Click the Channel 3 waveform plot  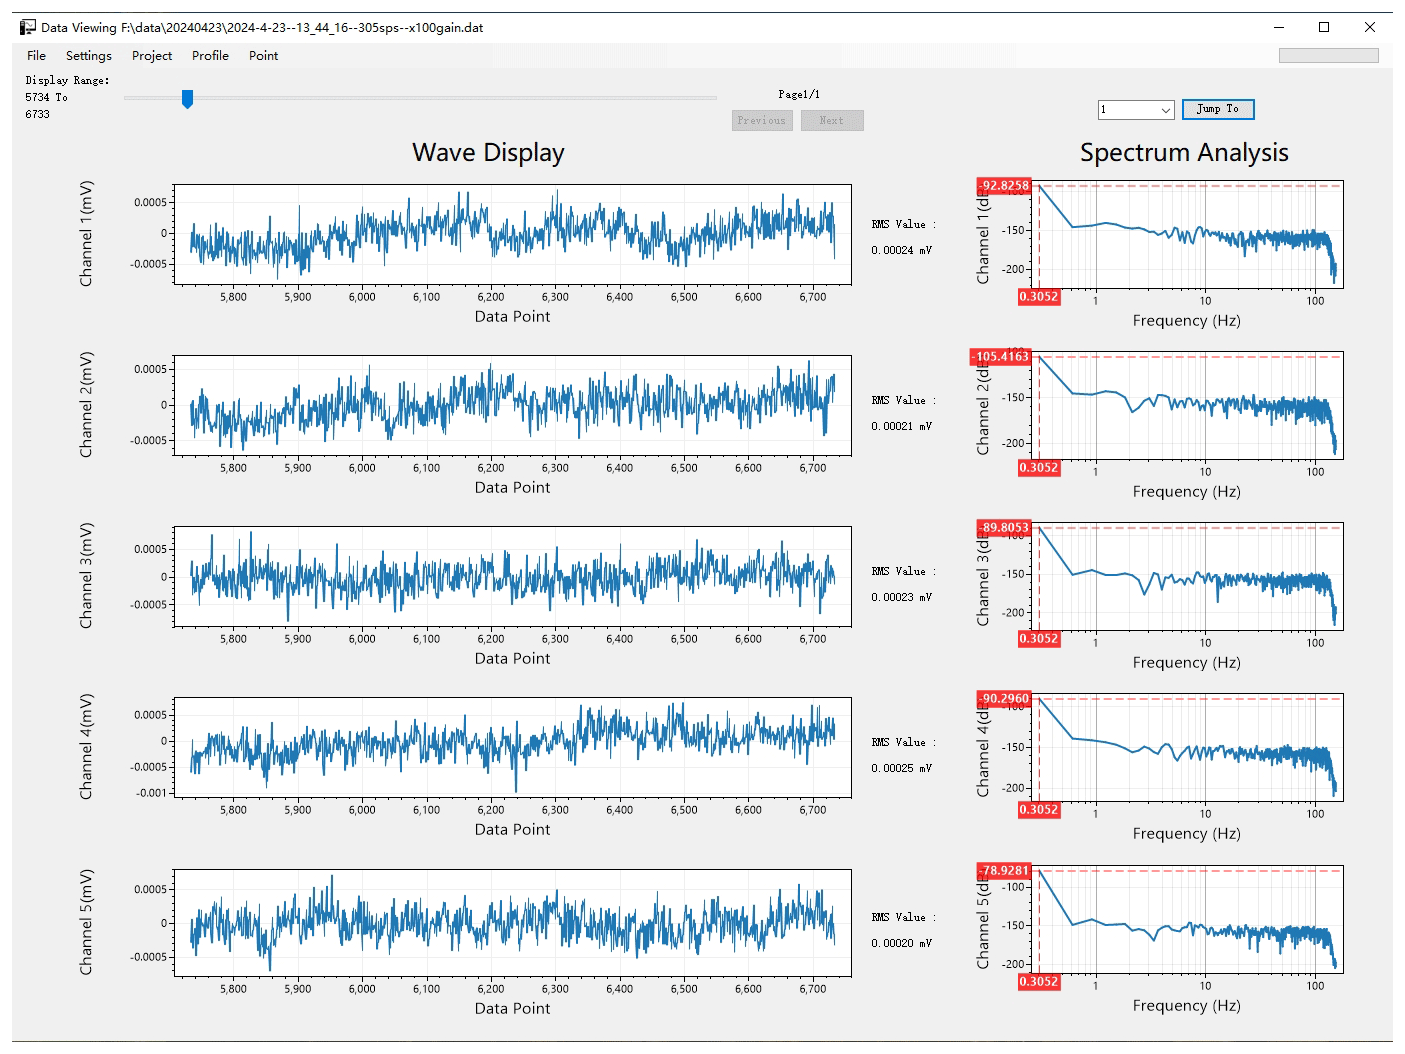(x=512, y=577)
